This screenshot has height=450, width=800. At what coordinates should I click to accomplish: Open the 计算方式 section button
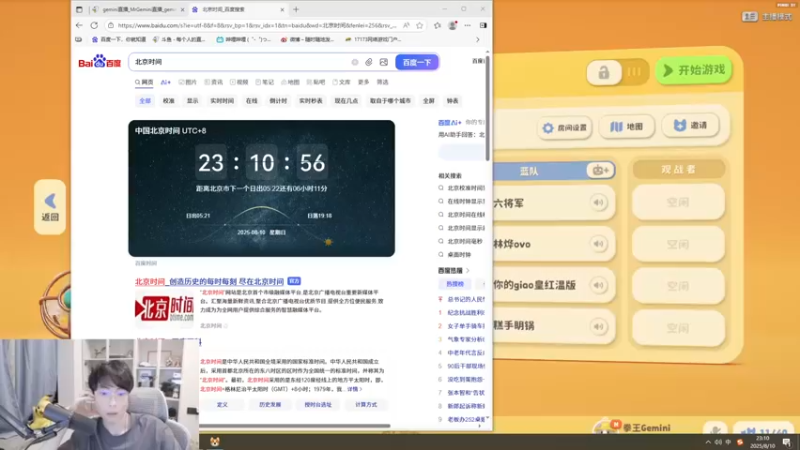[366, 405]
